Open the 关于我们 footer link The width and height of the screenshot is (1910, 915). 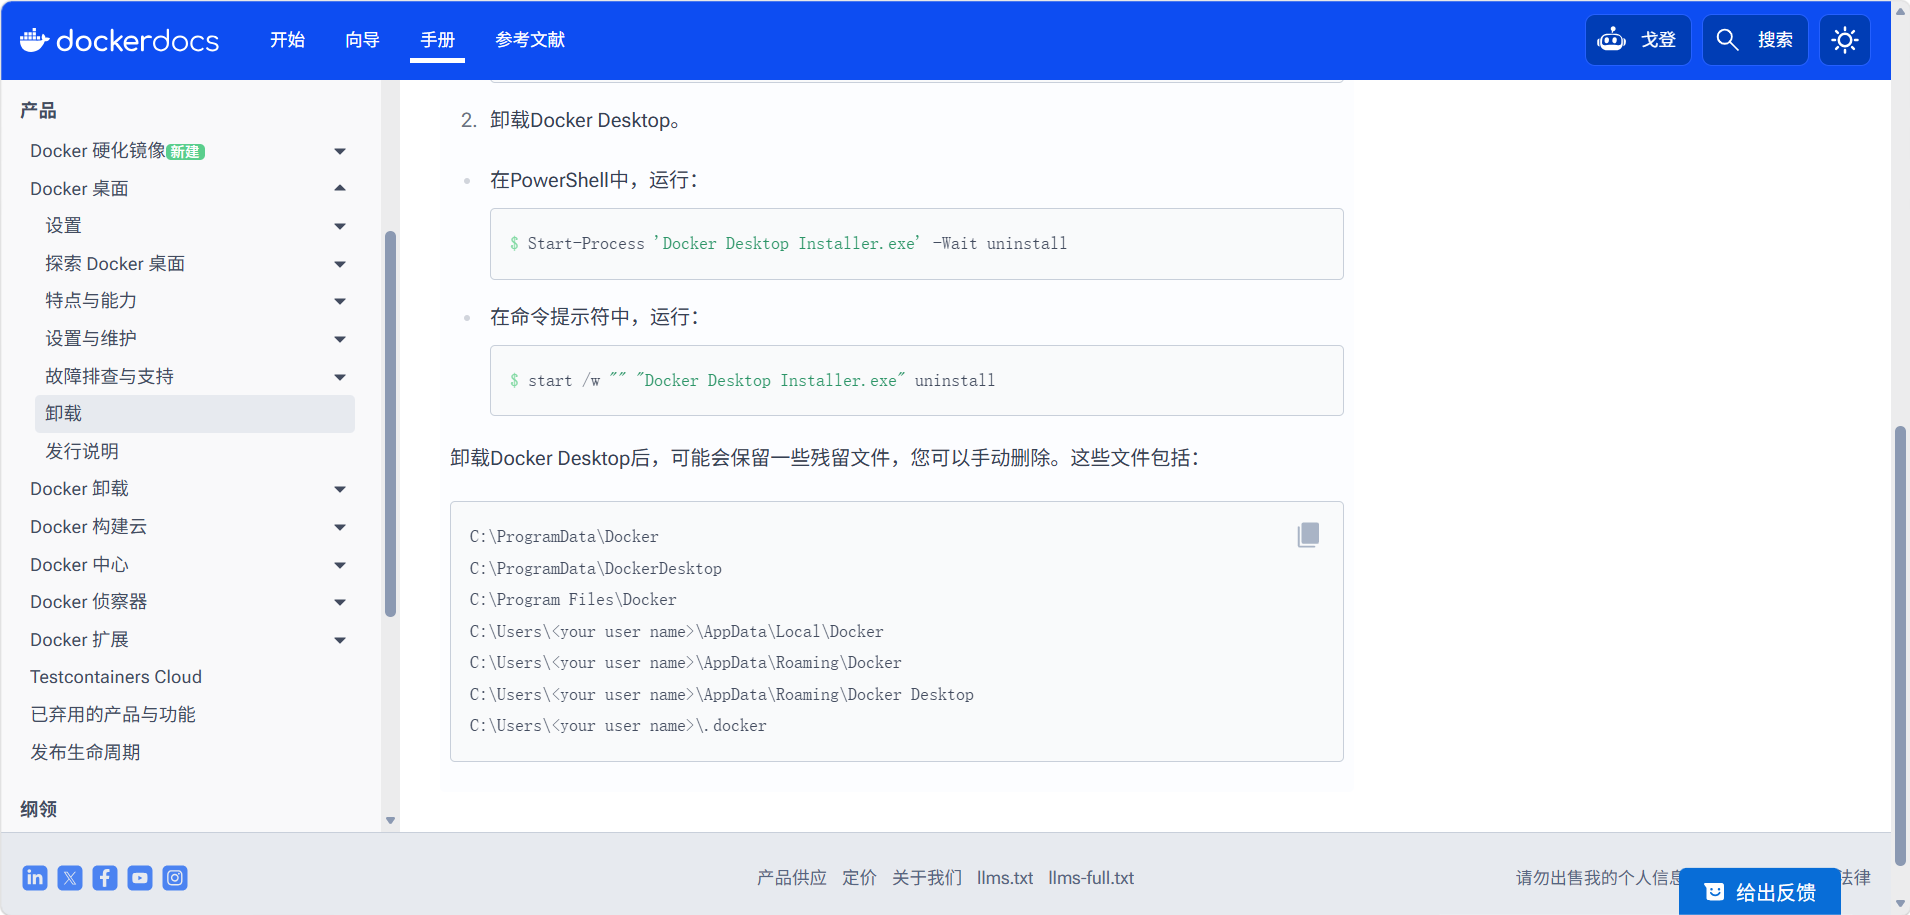tap(927, 878)
